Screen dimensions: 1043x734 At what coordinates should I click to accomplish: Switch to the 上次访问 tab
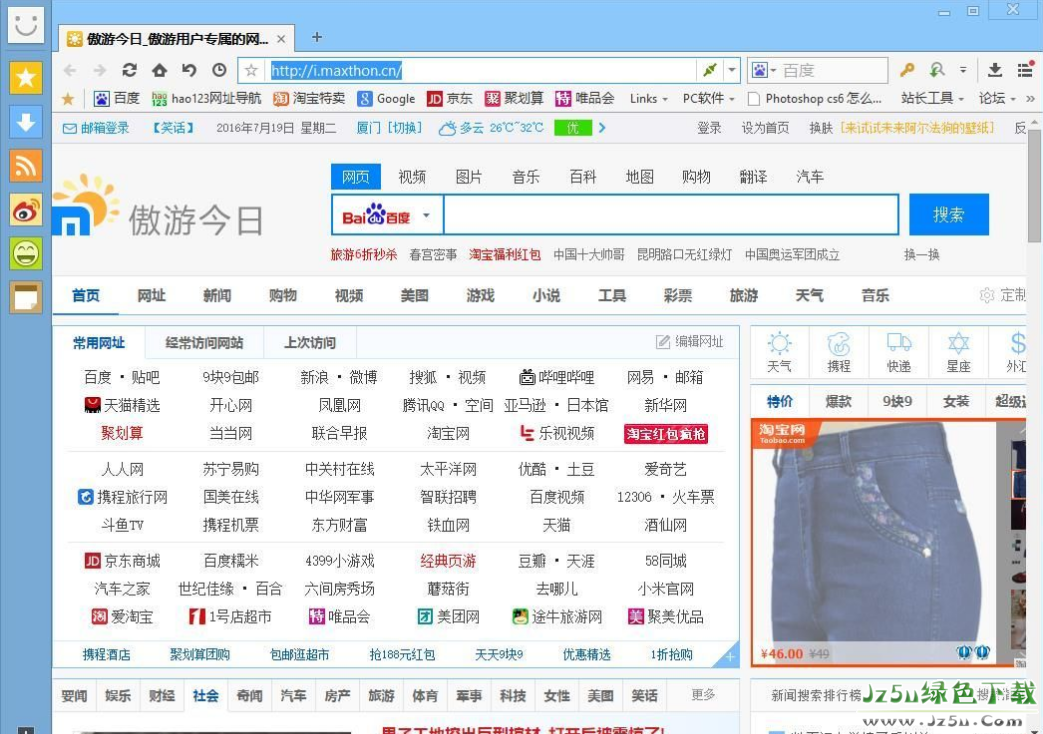pos(310,343)
